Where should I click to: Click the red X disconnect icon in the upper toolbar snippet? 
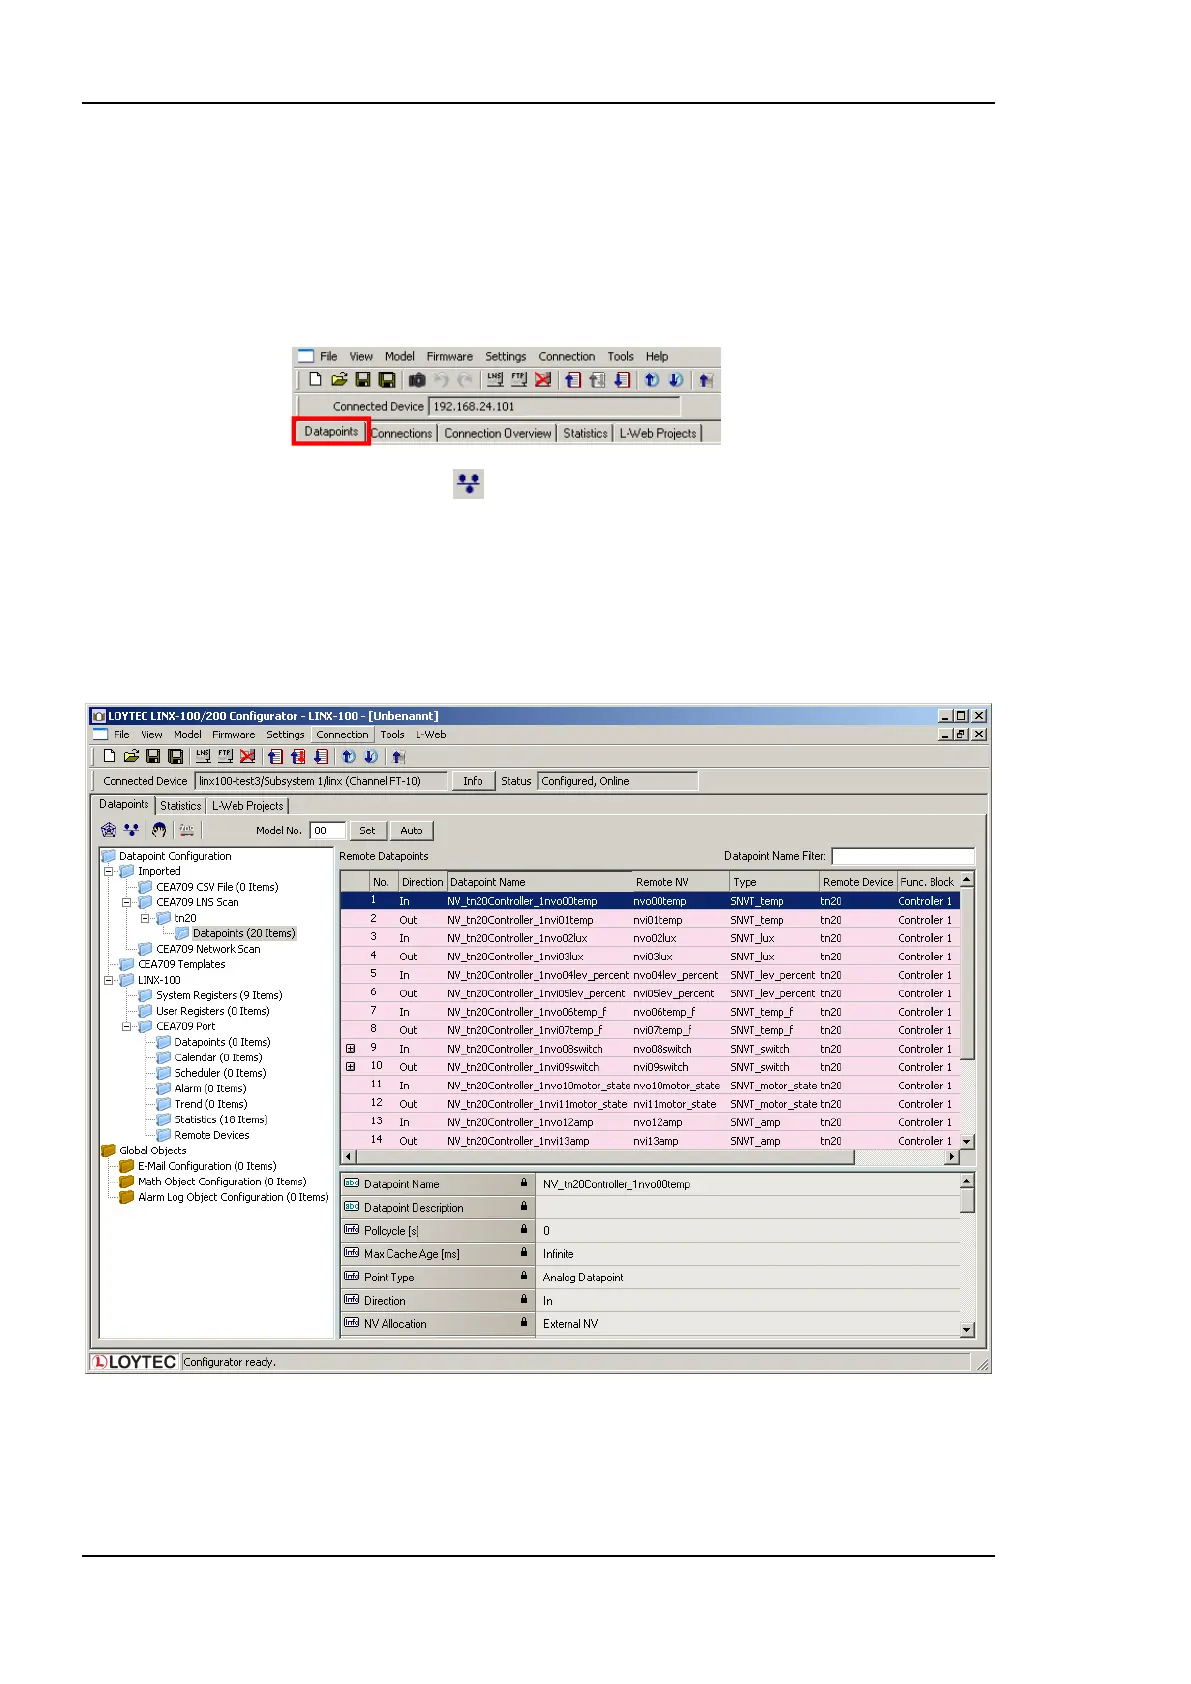(x=543, y=380)
